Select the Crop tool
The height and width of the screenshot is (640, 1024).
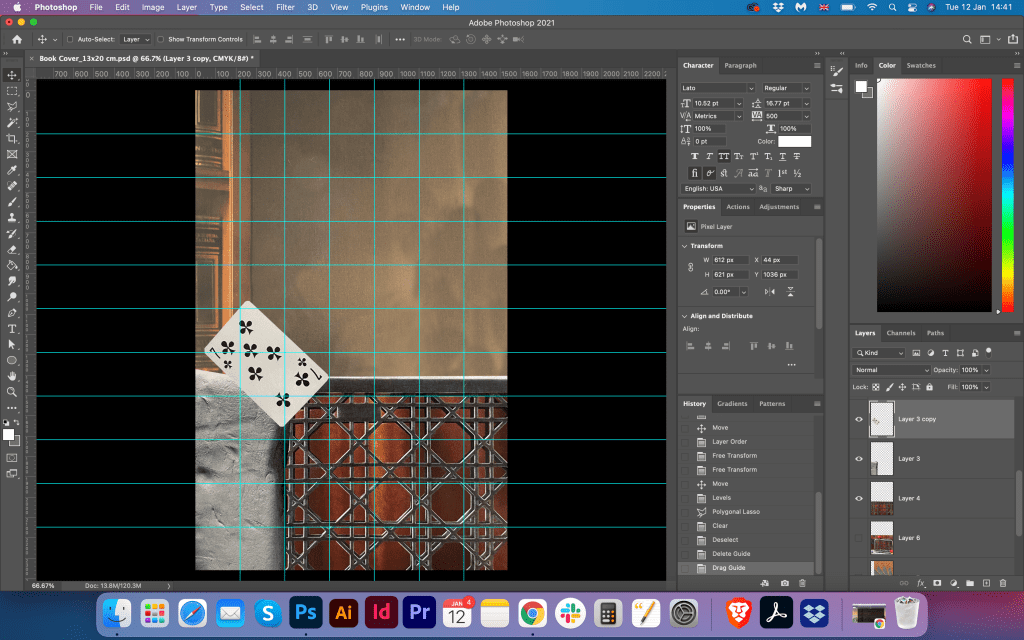[12, 138]
